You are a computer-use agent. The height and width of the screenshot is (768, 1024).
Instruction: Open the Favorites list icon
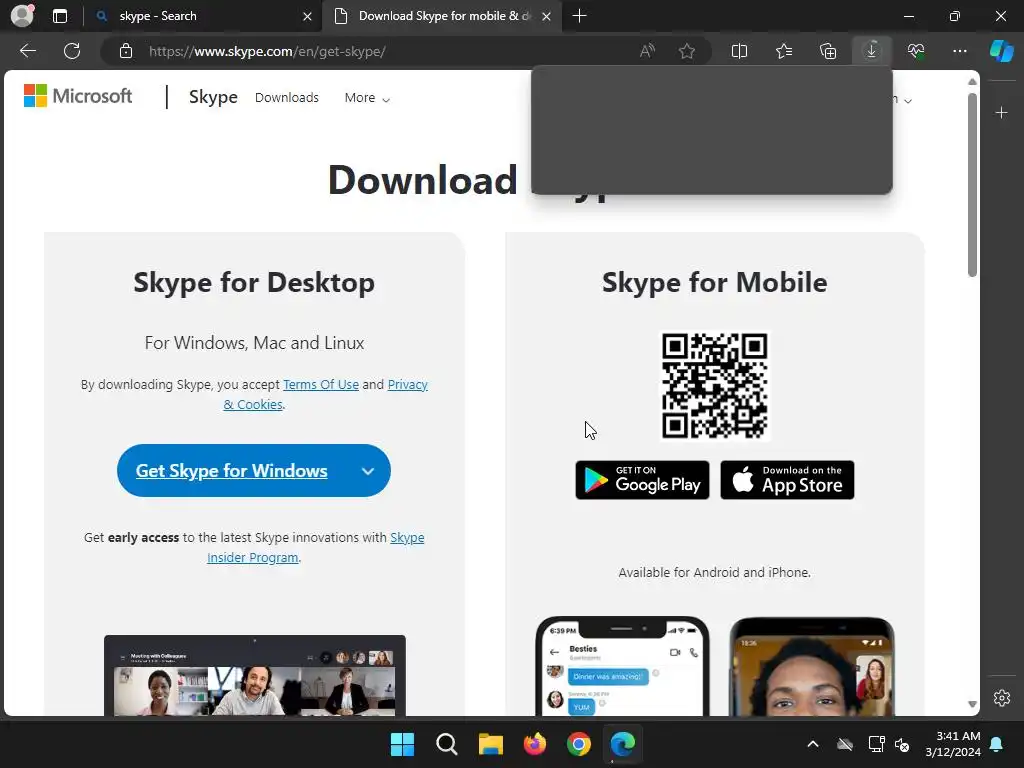pos(784,51)
